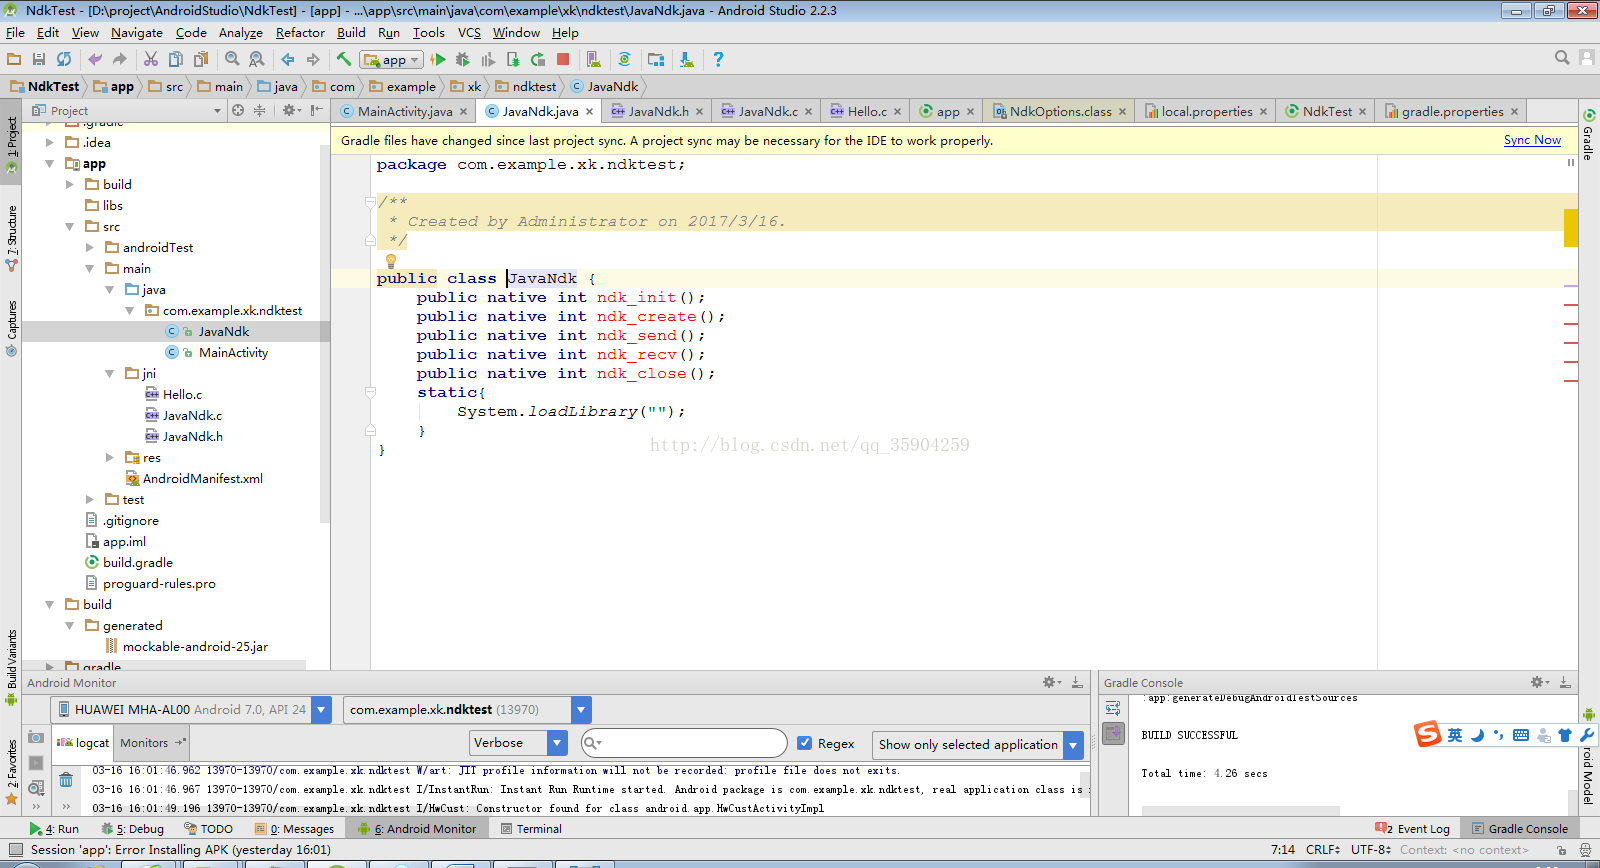Click the ndktest breadcrumb in navigation bar
The width and height of the screenshot is (1600, 868).
coord(526,87)
